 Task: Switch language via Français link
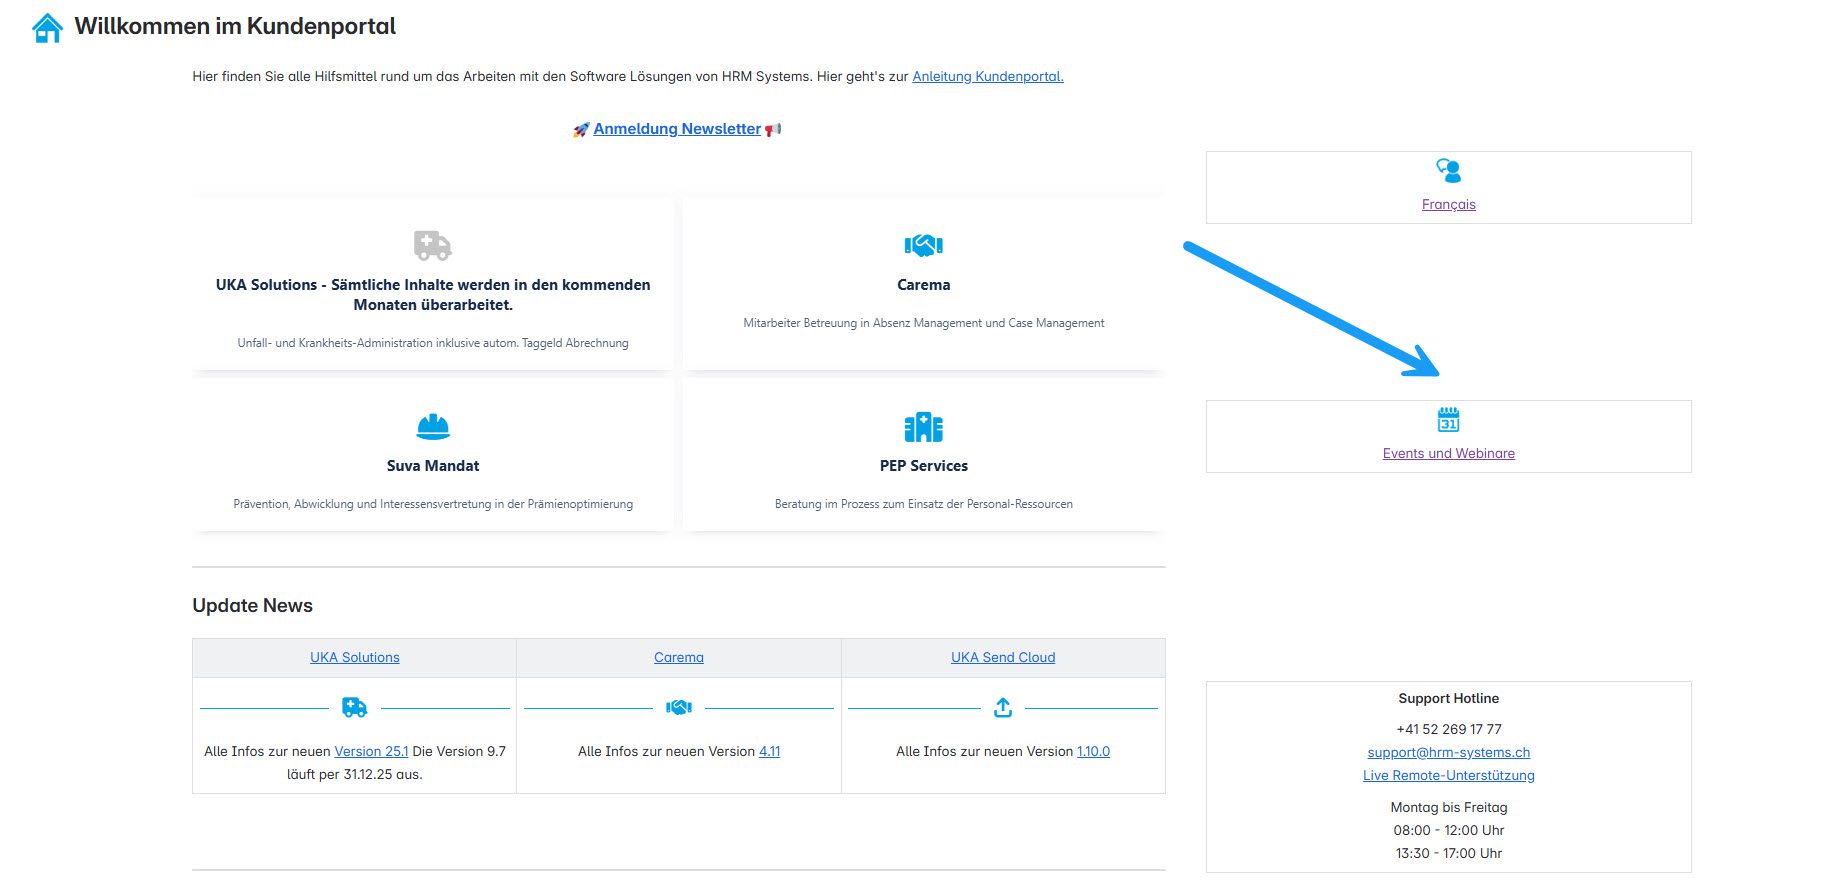[x=1449, y=204]
